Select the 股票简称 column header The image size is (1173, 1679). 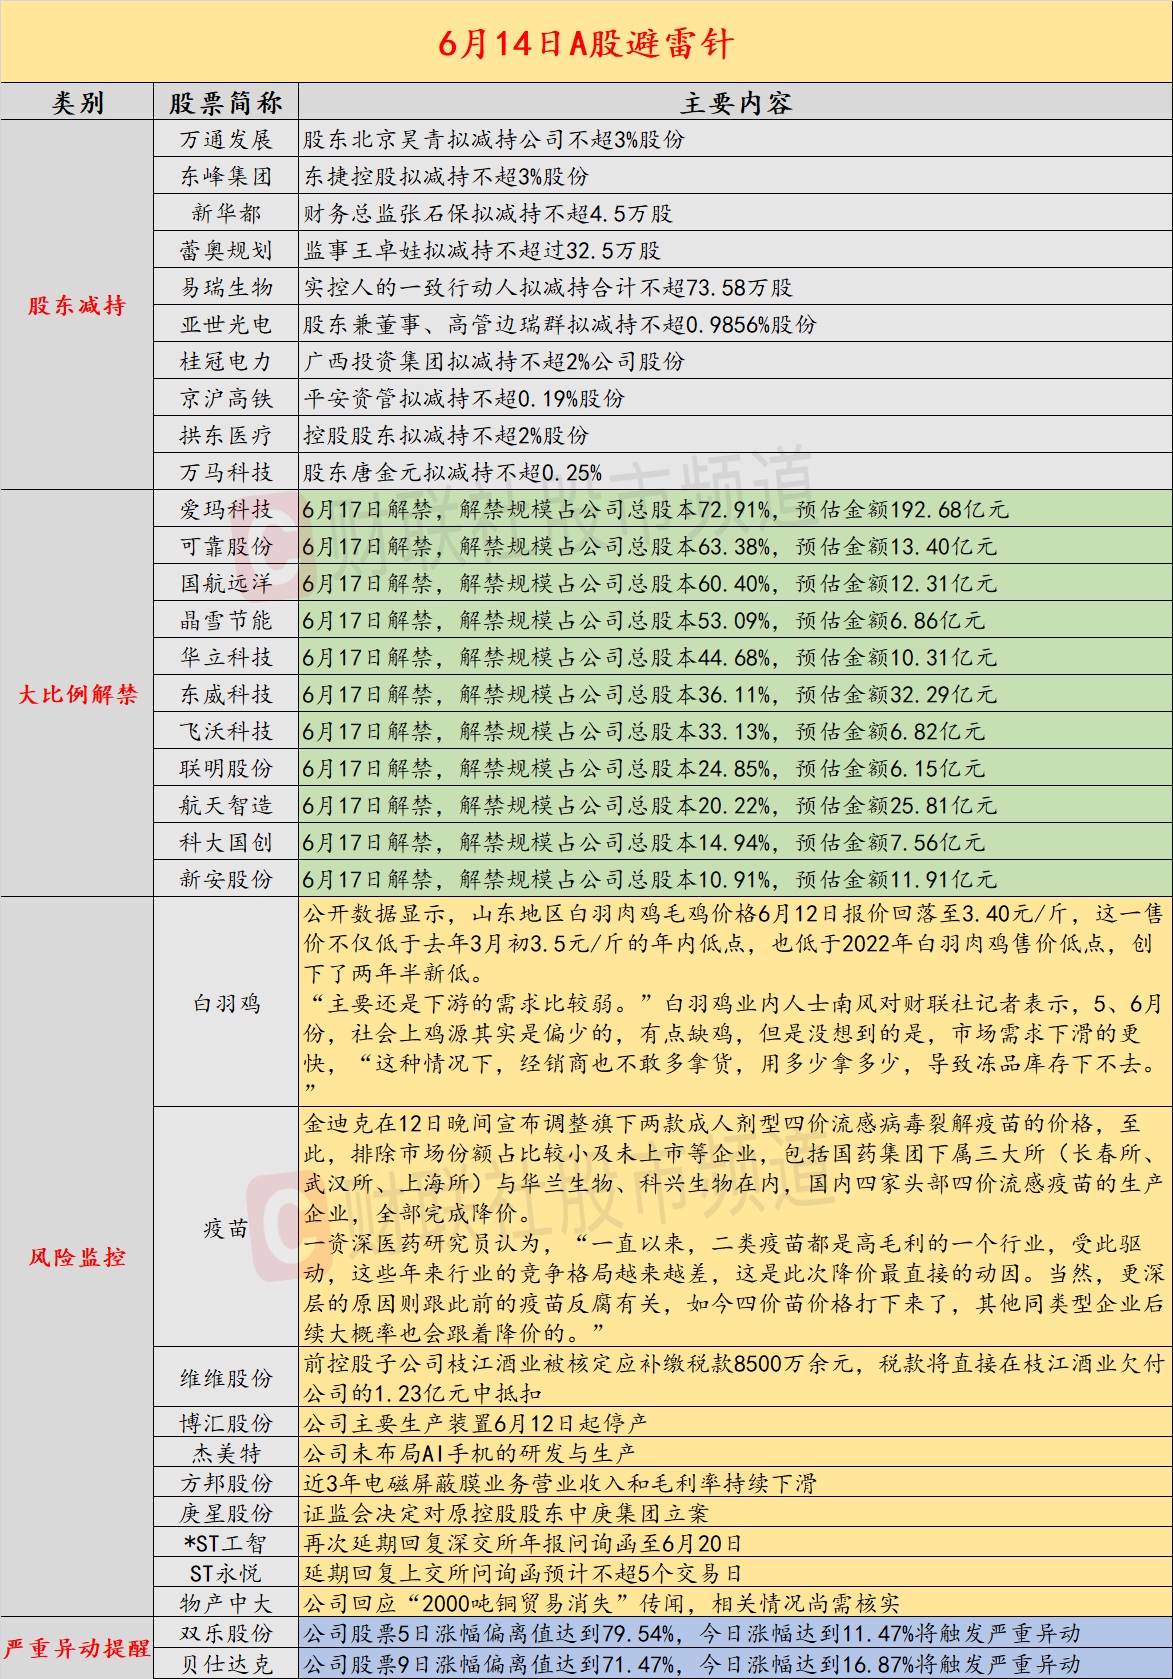click(226, 103)
